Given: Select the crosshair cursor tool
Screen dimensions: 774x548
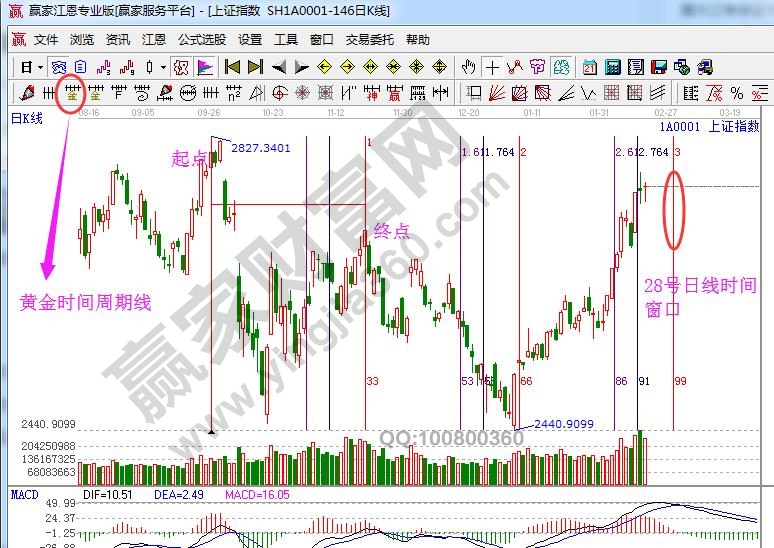Looking at the screenshot, I should coord(492,67).
